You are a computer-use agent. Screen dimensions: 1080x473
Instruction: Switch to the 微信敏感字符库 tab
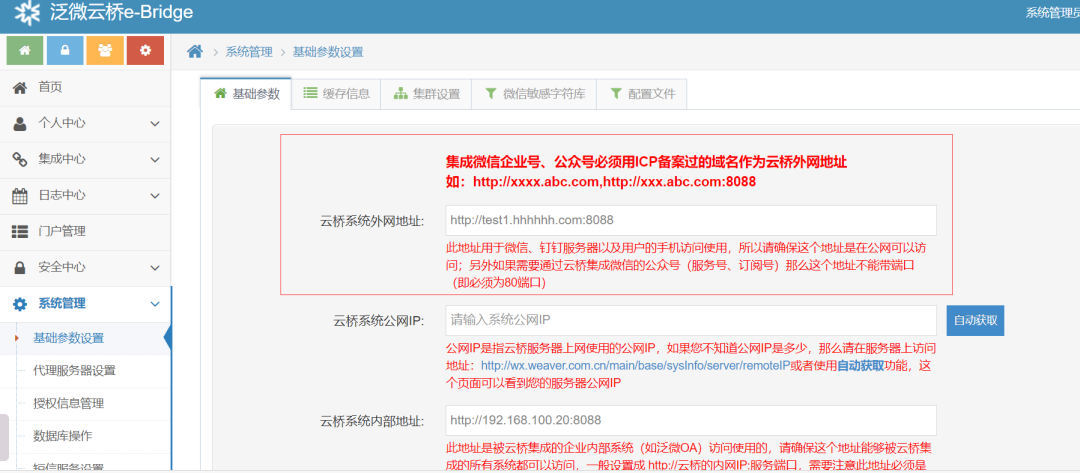click(x=534, y=94)
